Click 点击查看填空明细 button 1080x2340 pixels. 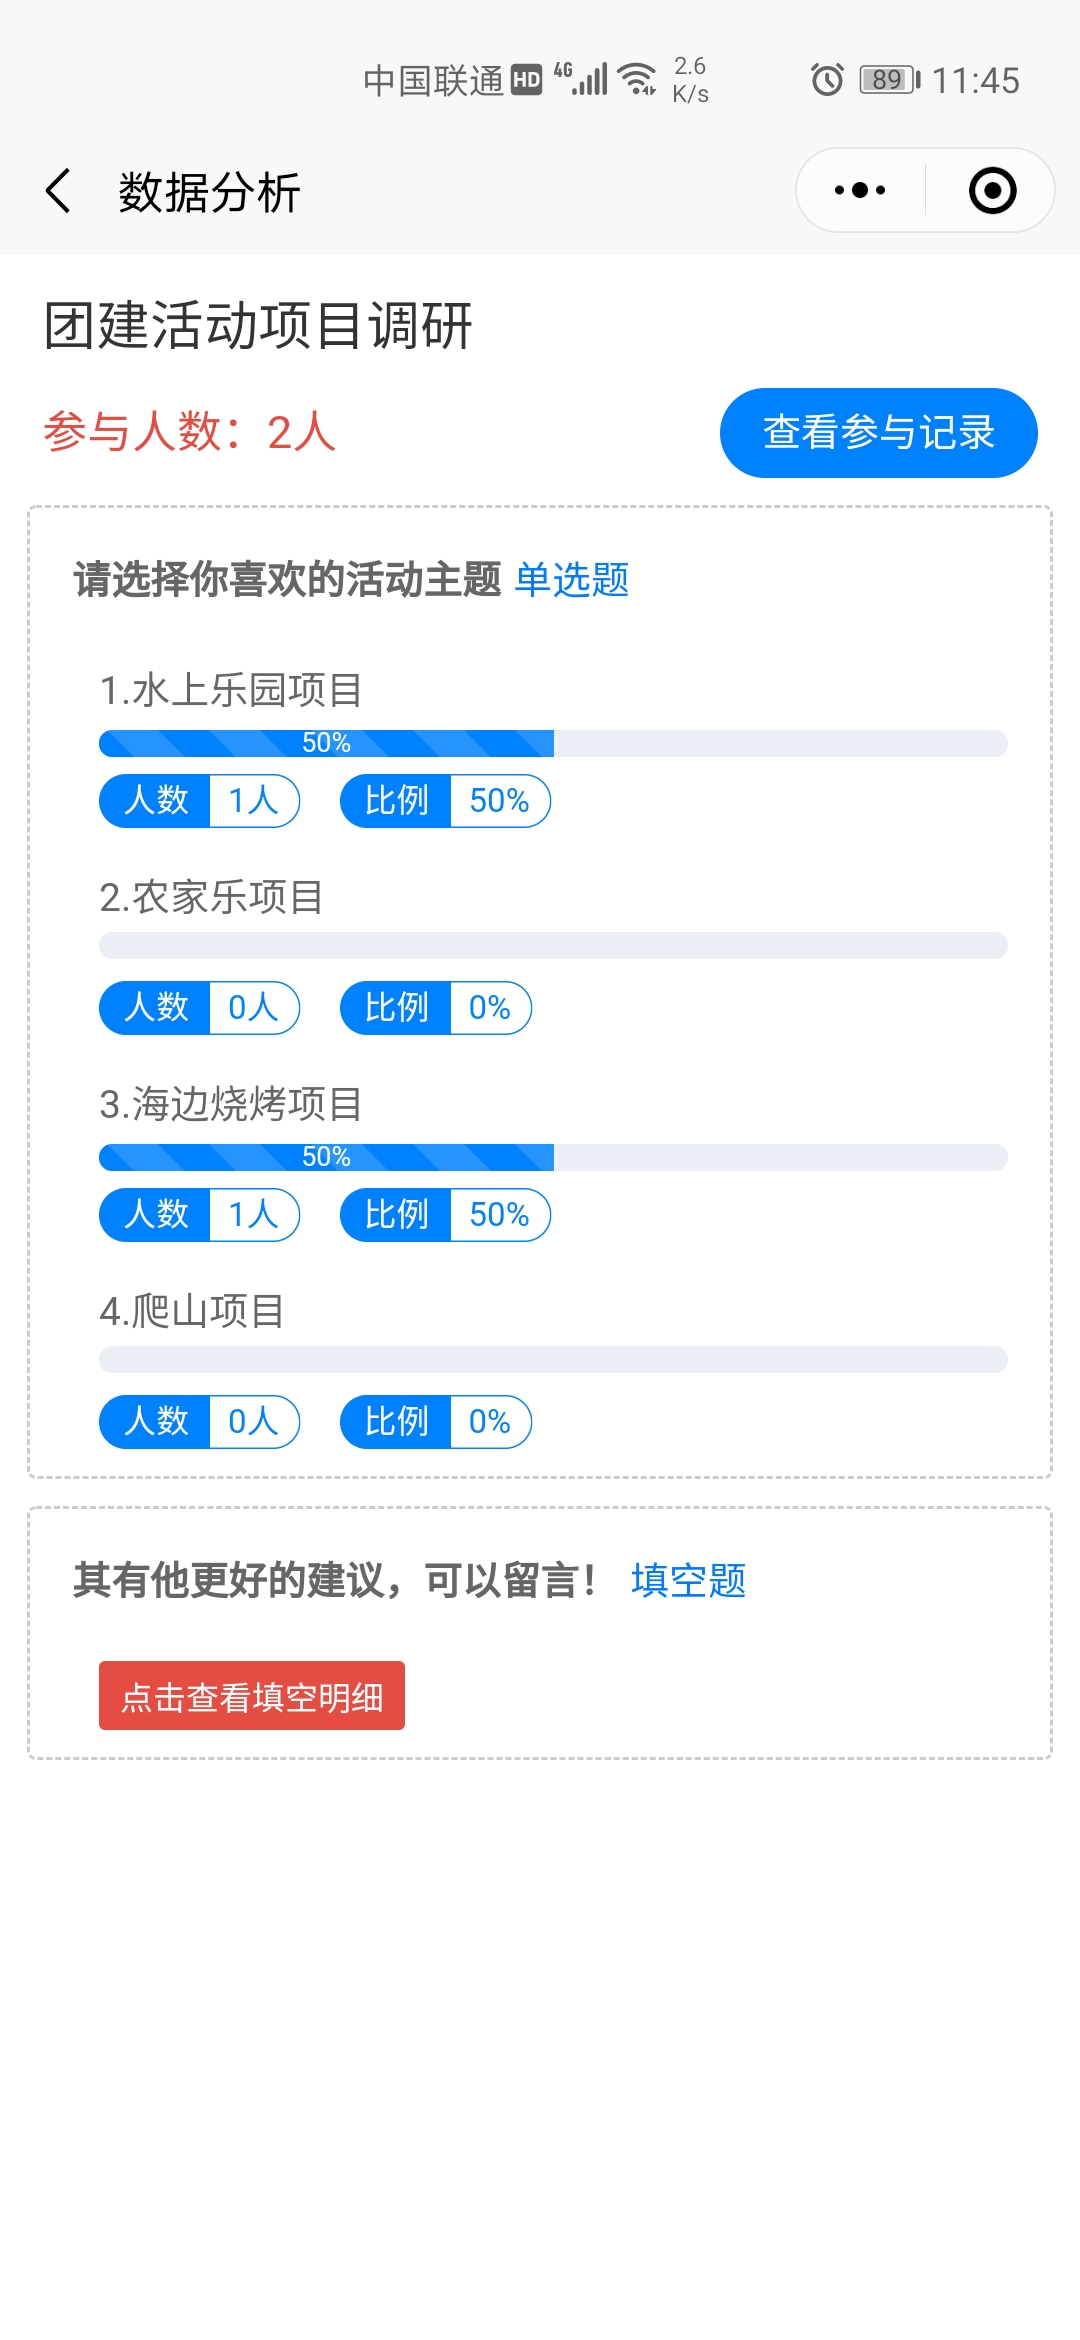(252, 1695)
